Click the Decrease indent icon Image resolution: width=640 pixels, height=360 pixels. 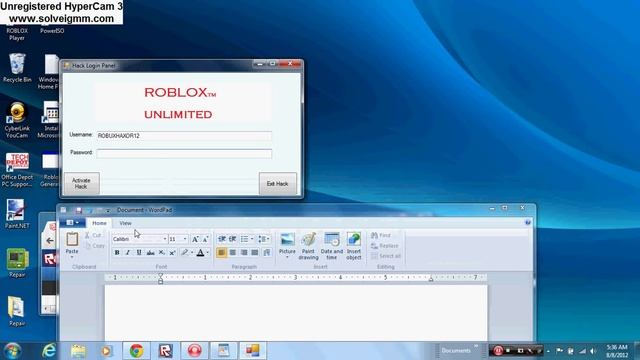point(222,239)
